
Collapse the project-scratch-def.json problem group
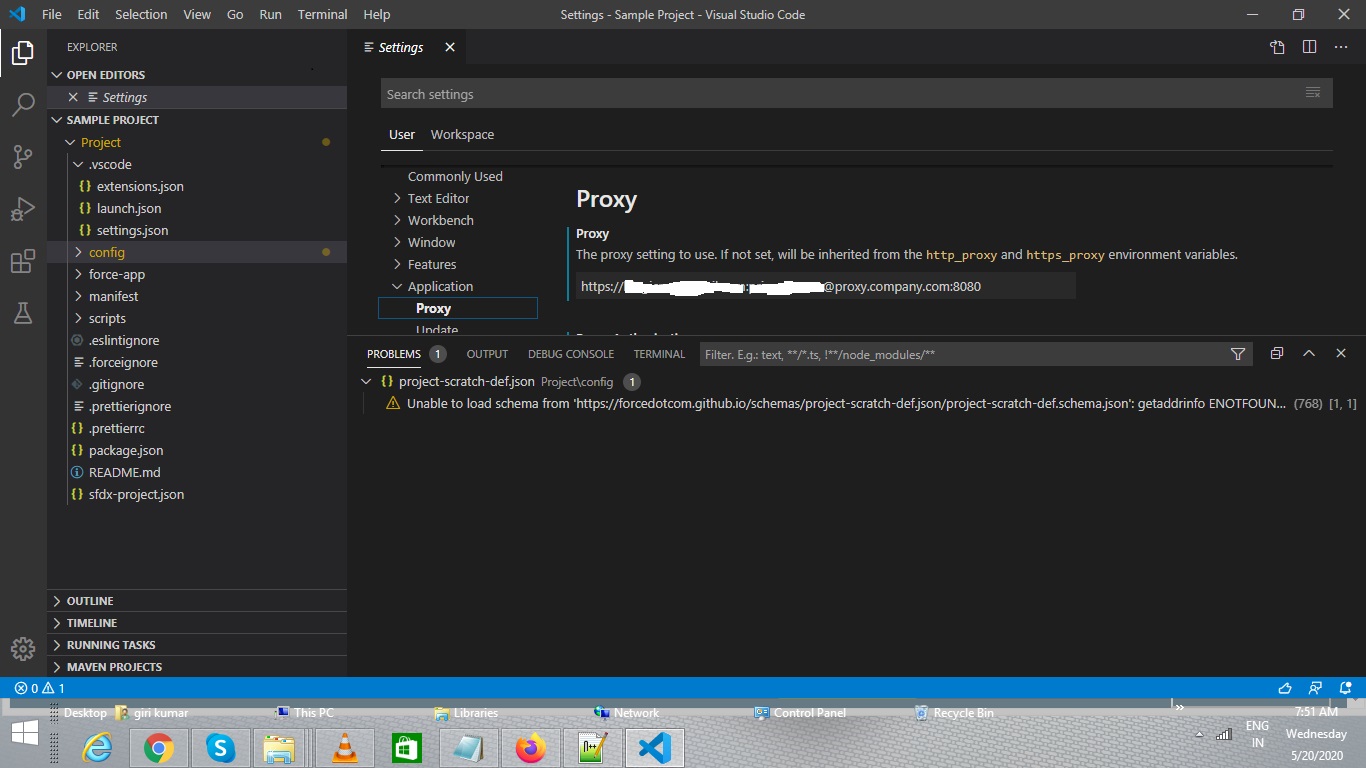coord(367,382)
